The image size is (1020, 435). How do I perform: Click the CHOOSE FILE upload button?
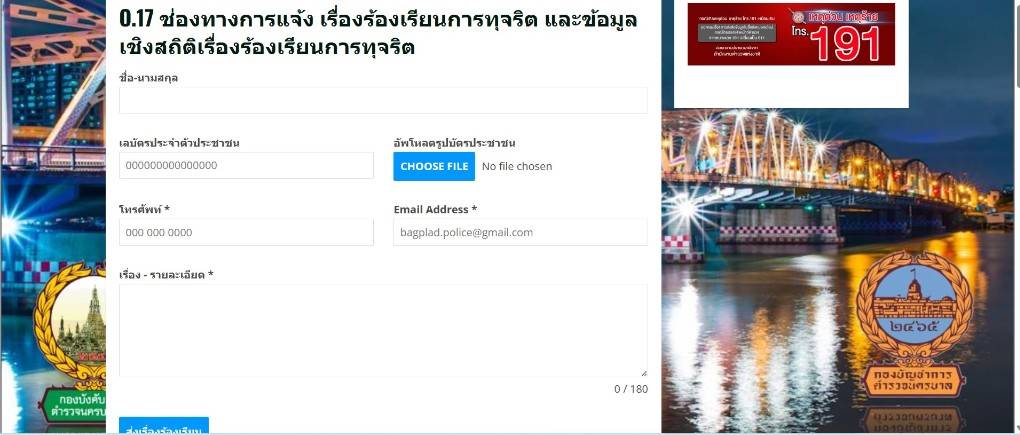coord(434,166)
